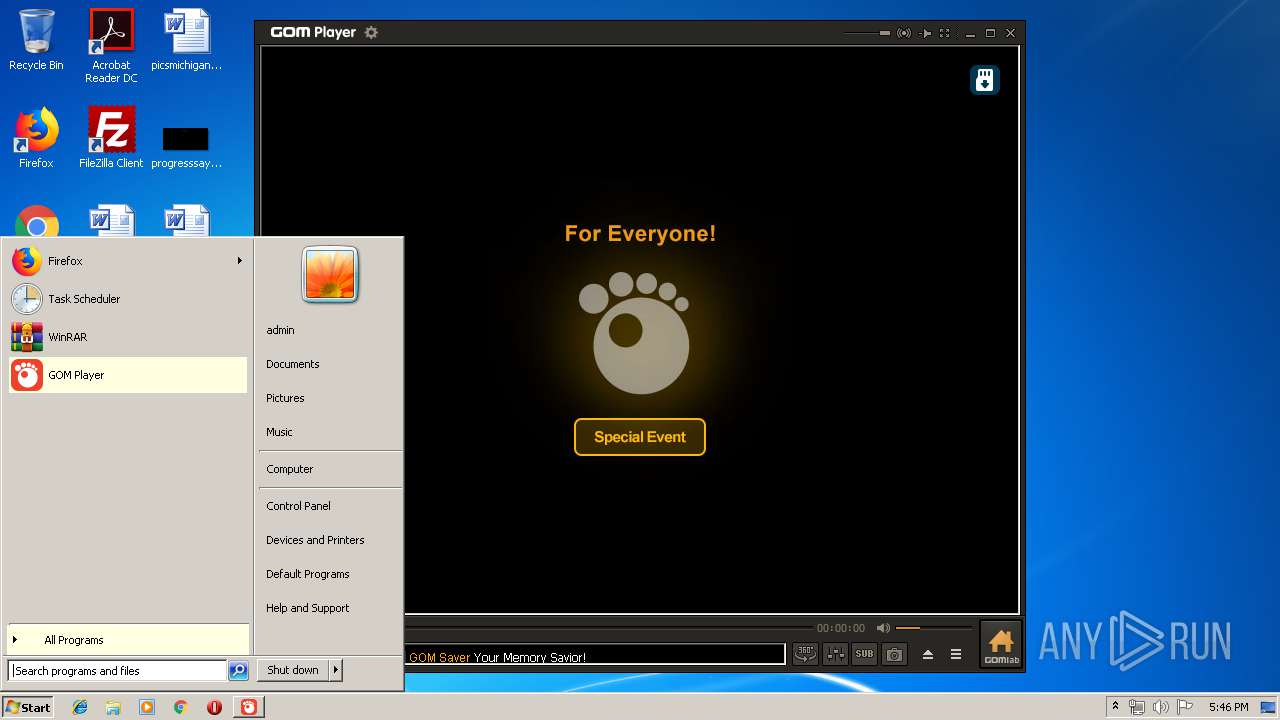The width and height of the screenshot is (1280, 720).
Task: Go to GOMlab home button
Action: coord(1000,645)
